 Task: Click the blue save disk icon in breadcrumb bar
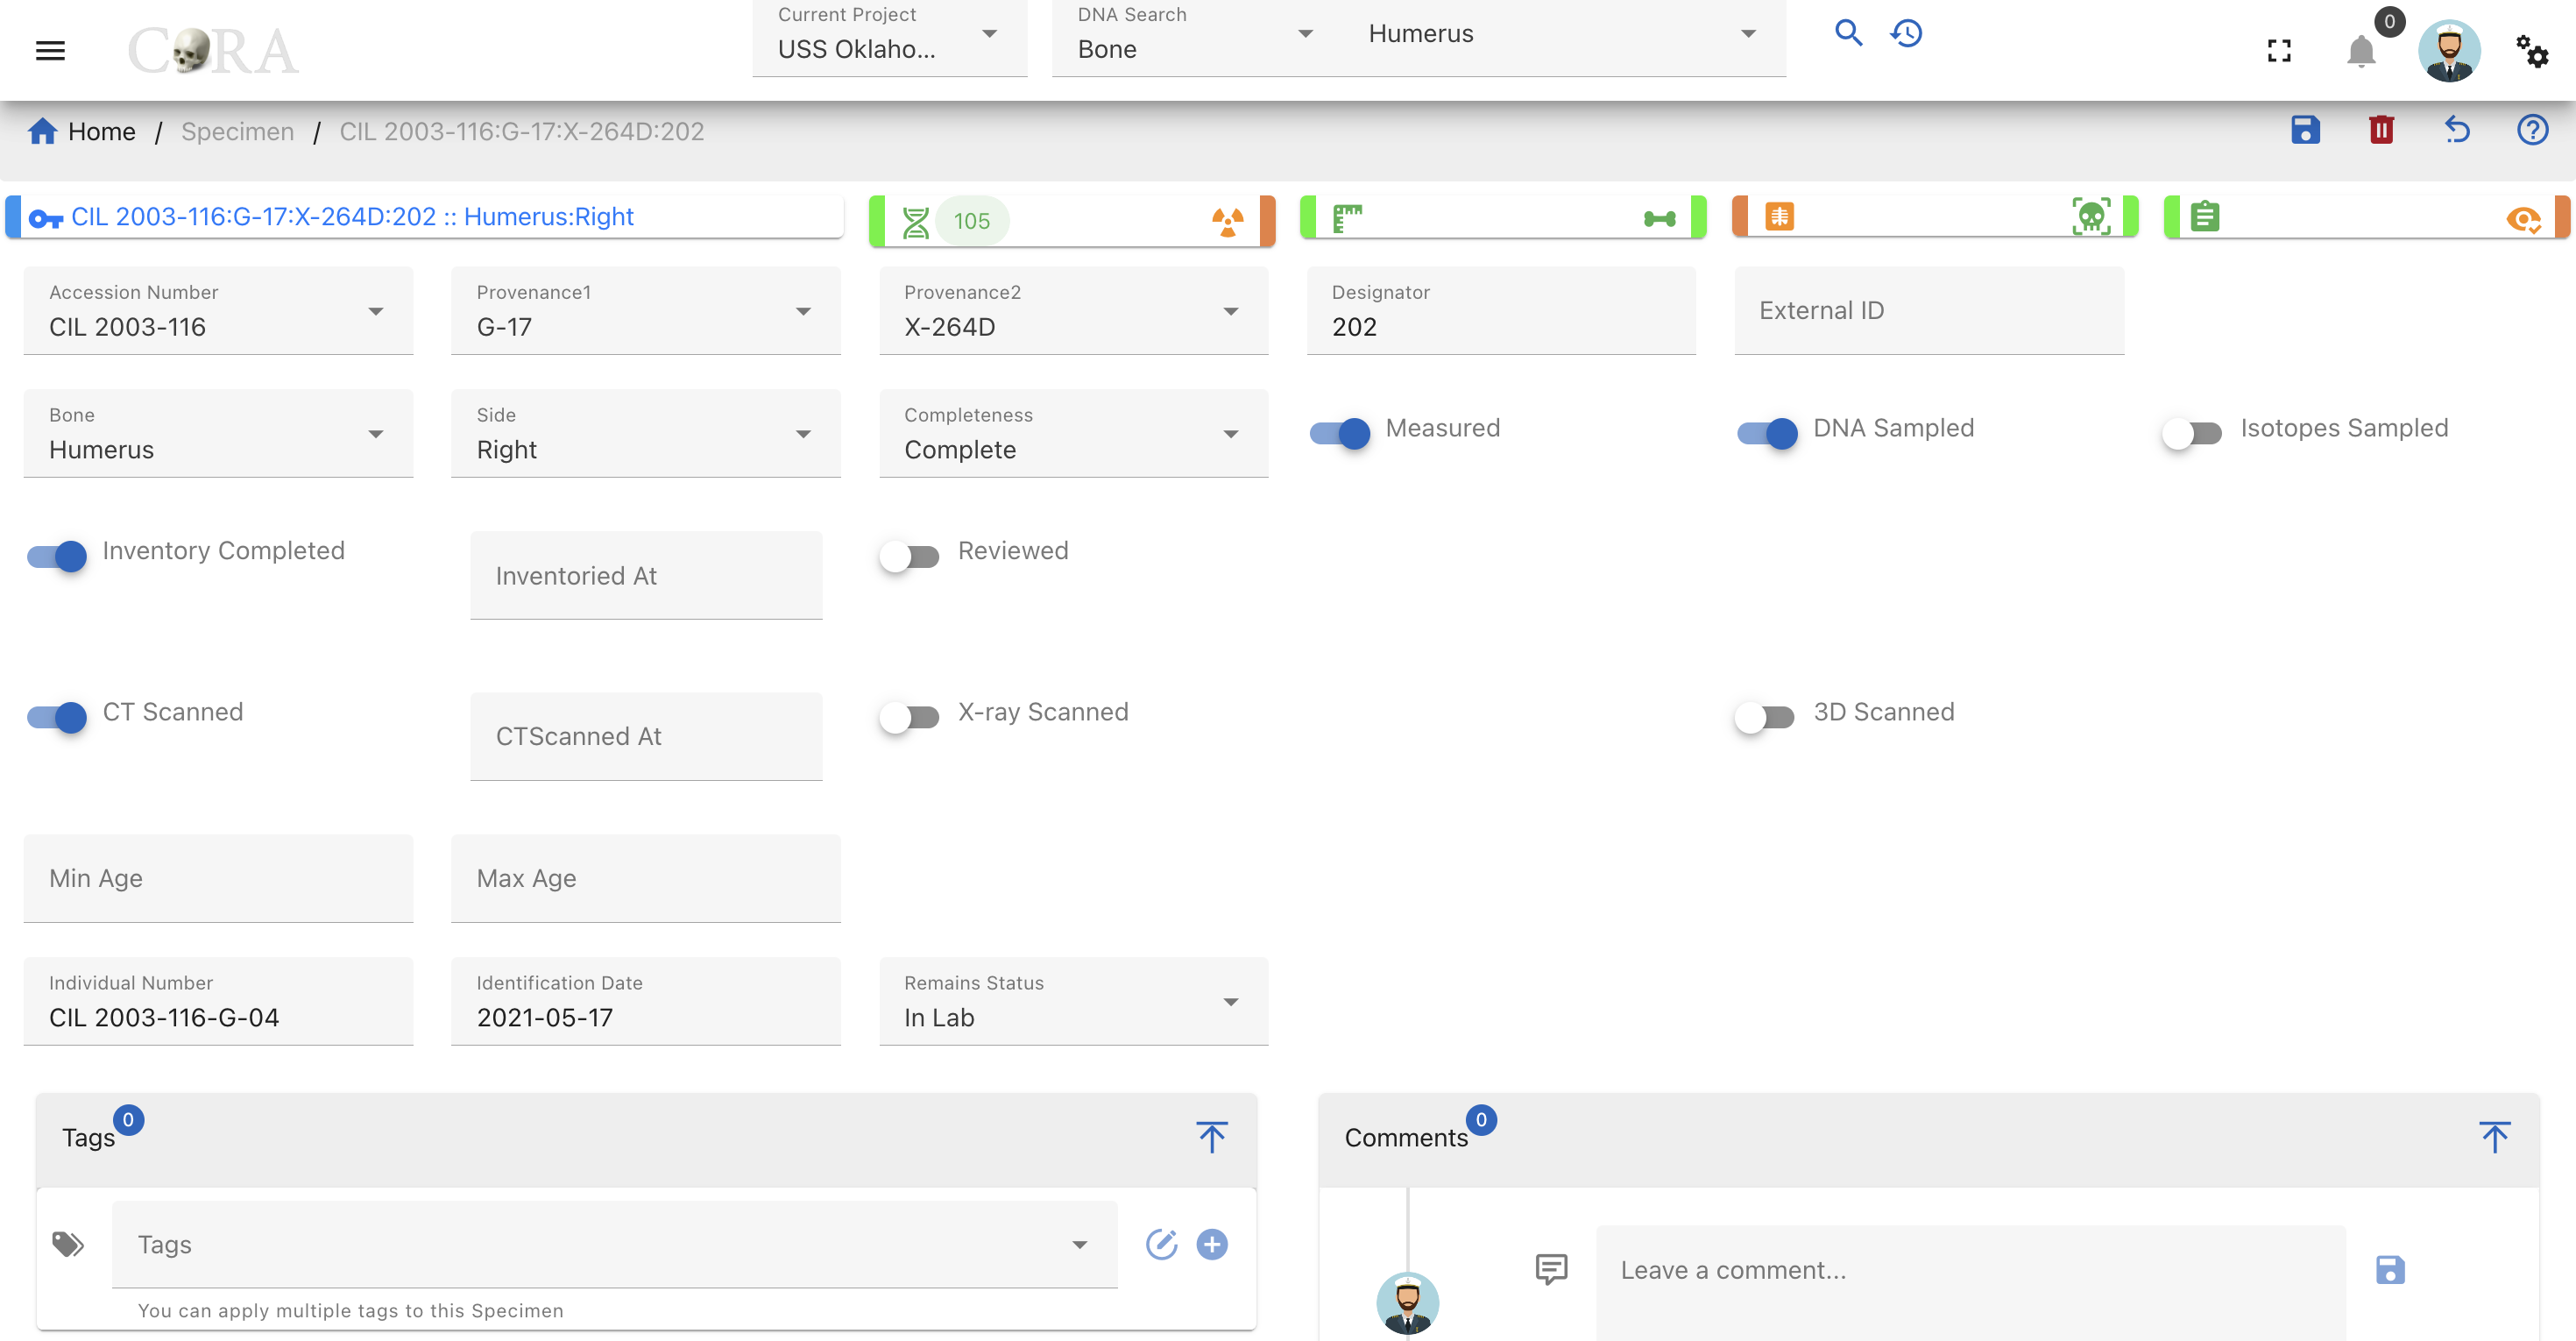coord(2305,130)
